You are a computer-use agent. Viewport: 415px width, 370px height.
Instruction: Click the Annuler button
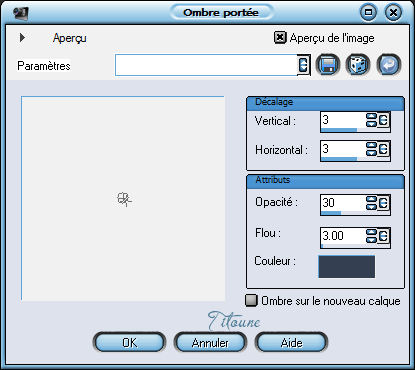click(x=210, y=342)
